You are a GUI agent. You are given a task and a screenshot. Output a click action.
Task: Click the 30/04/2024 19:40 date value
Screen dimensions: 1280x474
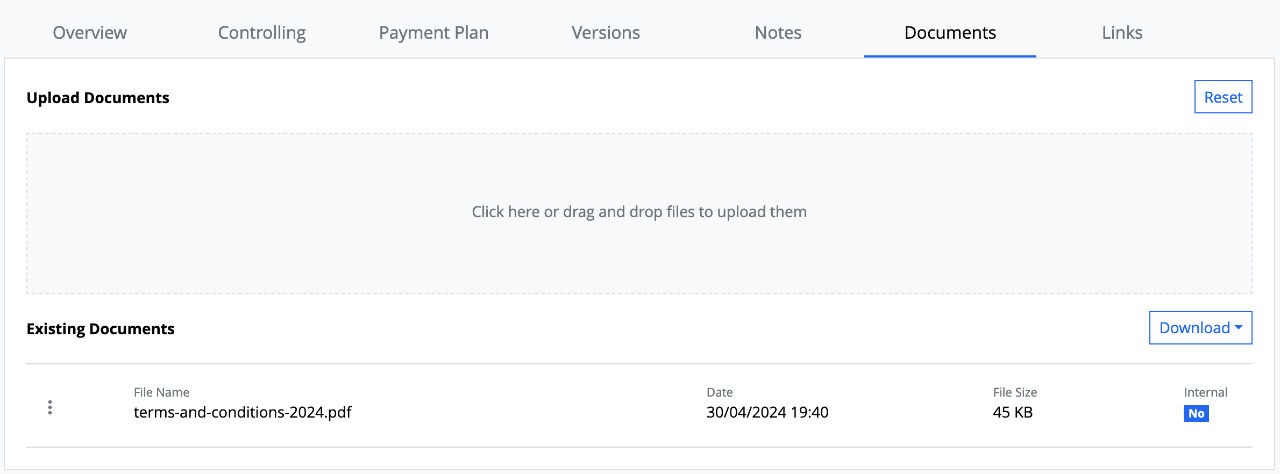tap(767, 412)
